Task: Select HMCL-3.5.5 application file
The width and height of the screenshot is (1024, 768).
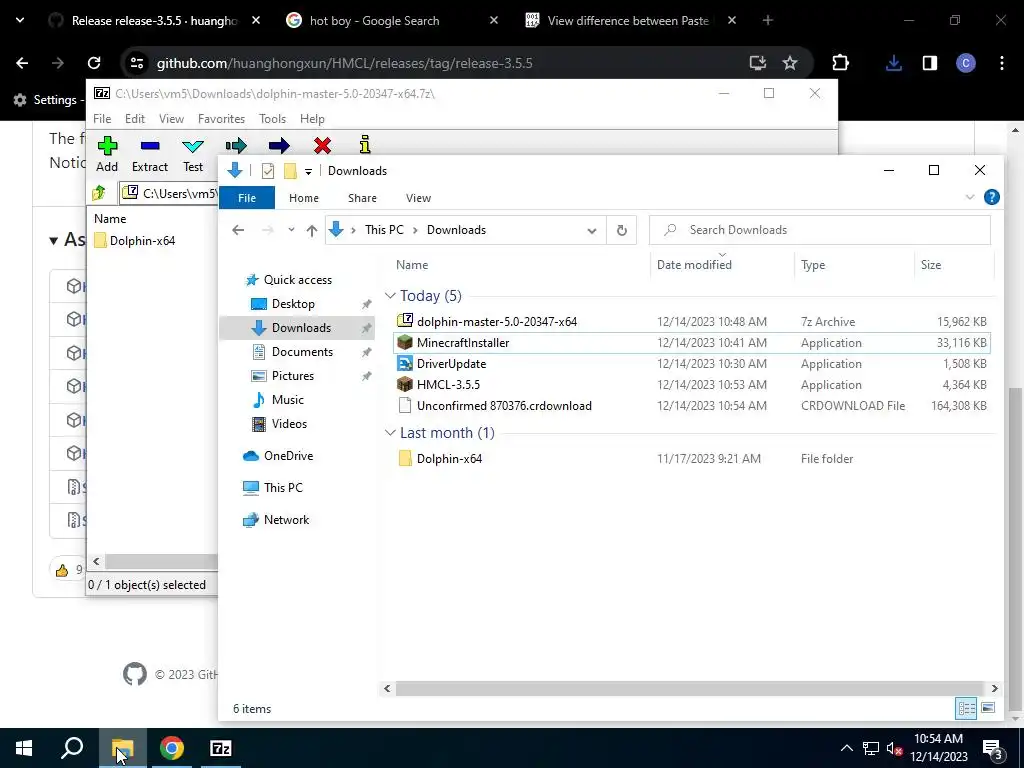Action: [x=692, y=385]
